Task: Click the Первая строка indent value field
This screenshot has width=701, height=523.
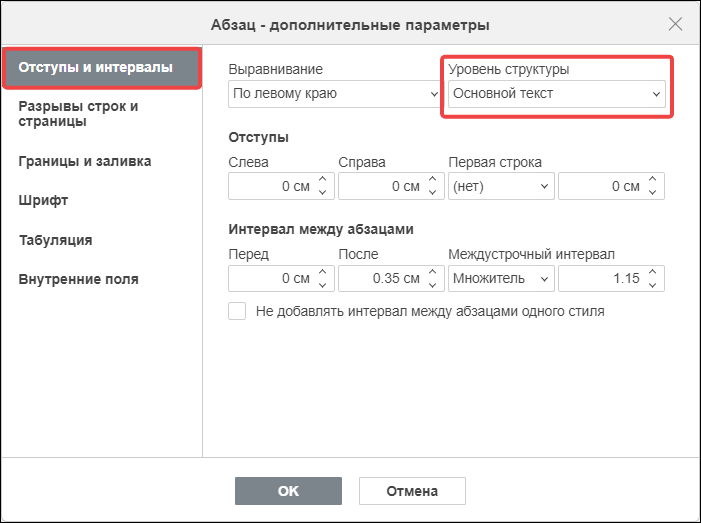Action: coord(611,186)
